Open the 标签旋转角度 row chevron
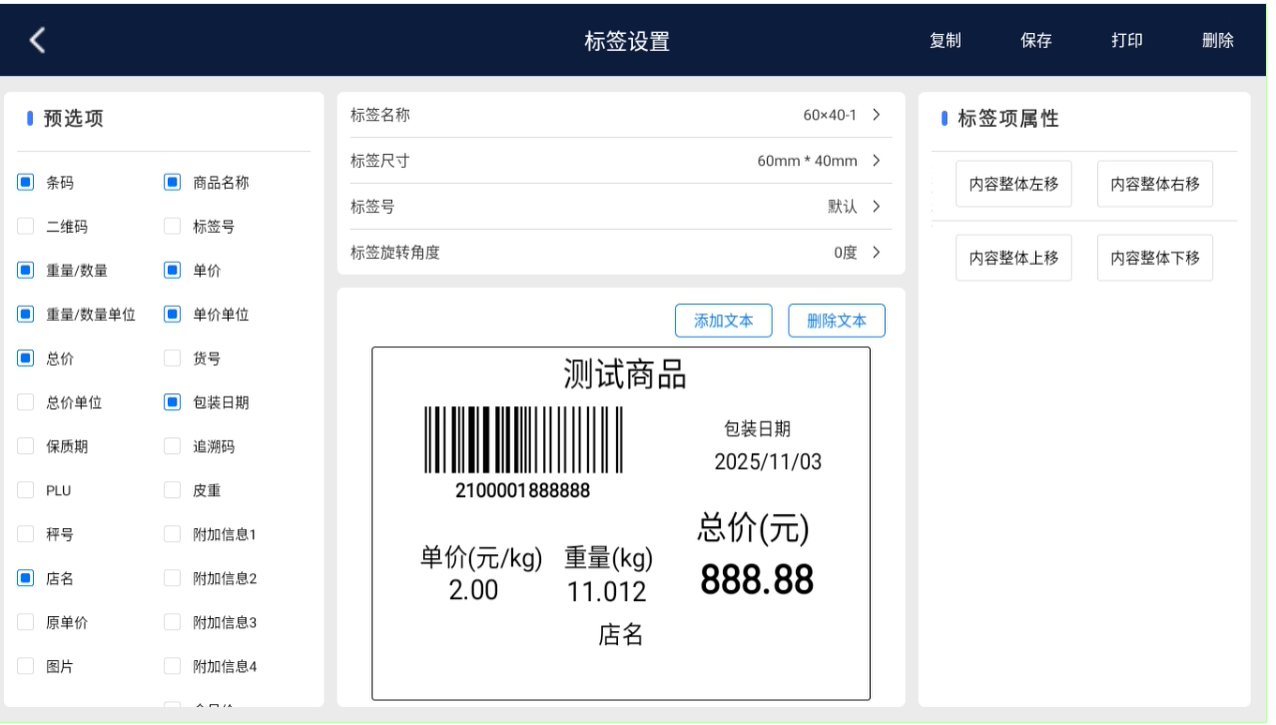1276x725 pixels. (x=876, y=253)
